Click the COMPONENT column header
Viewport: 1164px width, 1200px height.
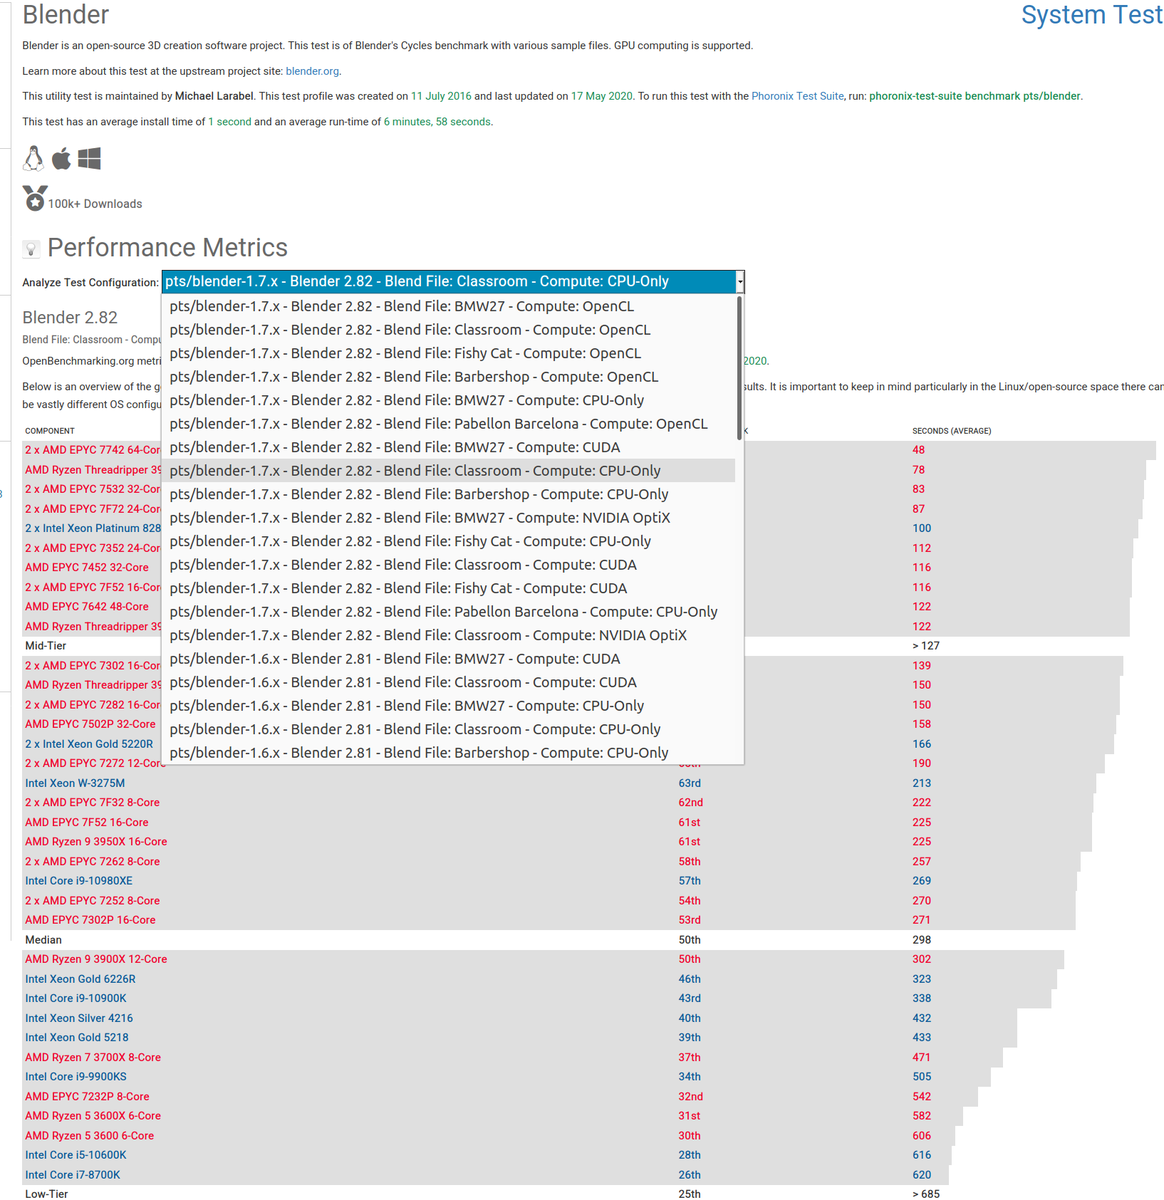tap(50, 431)
